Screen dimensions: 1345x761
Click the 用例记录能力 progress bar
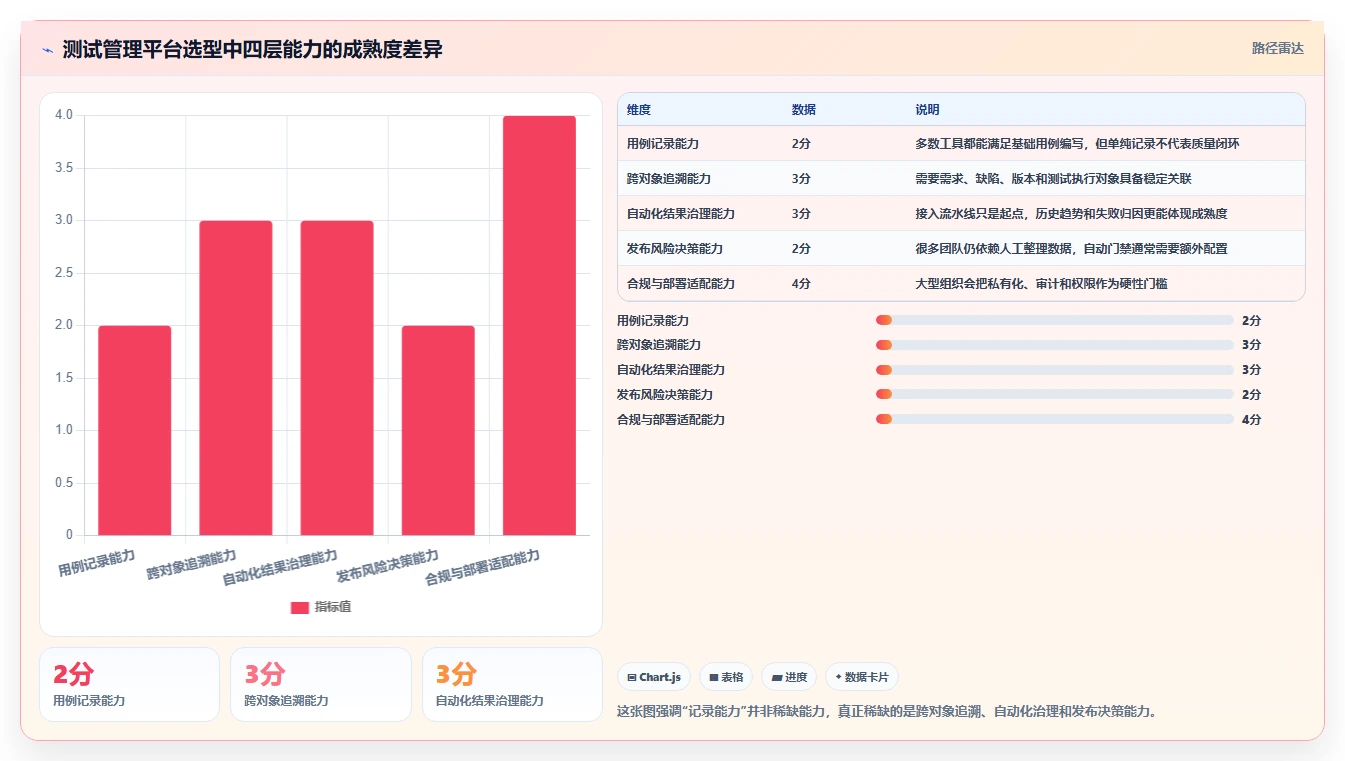coord(1054,320)
